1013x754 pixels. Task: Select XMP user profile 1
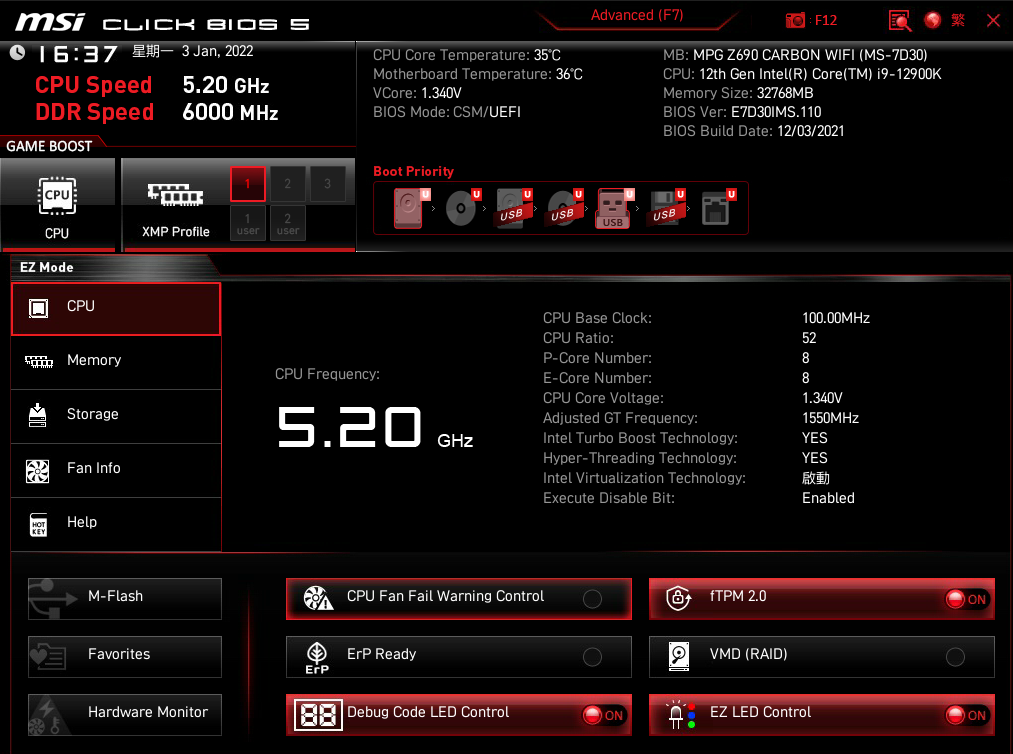tap(247, 224)
